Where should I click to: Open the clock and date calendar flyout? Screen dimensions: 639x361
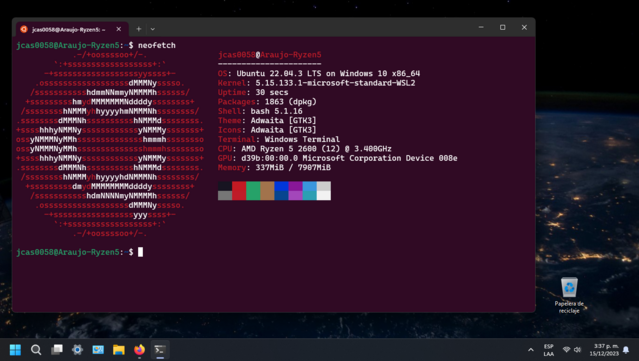(x=604, y=350)
